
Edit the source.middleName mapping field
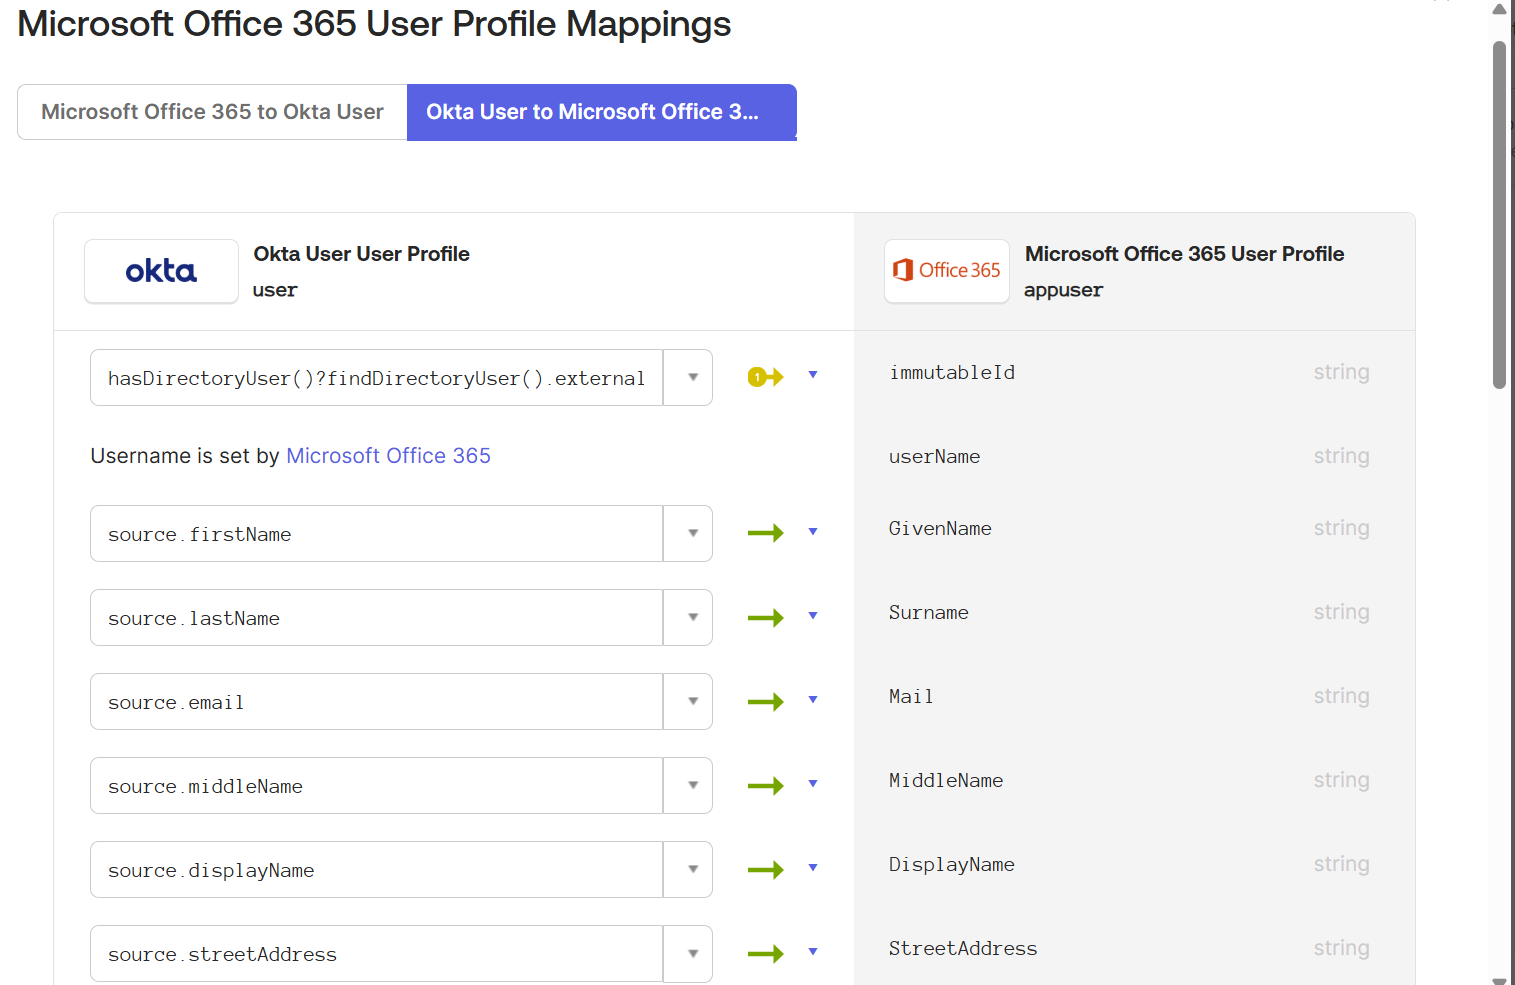tap(377, 785)
